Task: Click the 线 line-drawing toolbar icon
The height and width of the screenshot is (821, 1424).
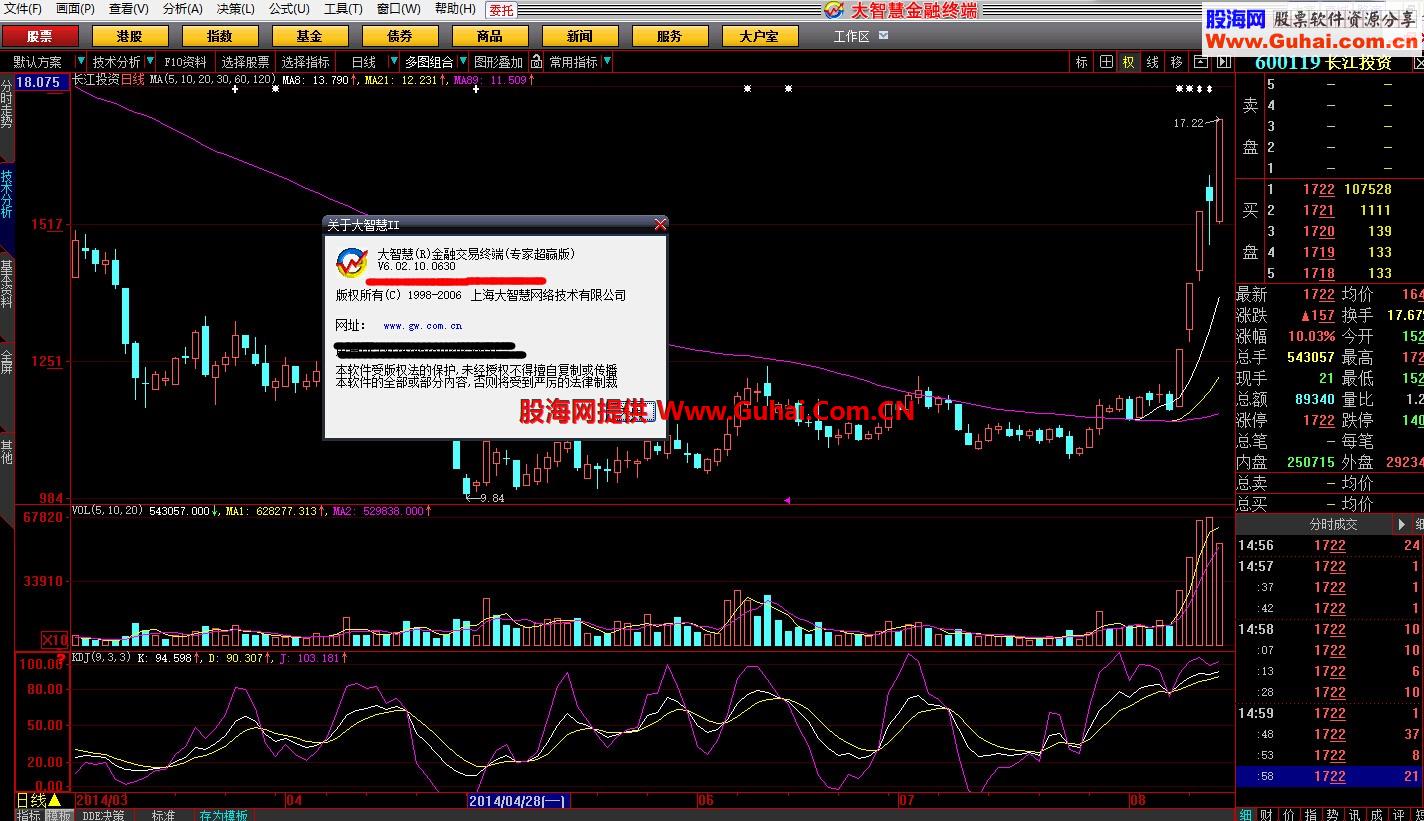Action: pos(1153,62)
